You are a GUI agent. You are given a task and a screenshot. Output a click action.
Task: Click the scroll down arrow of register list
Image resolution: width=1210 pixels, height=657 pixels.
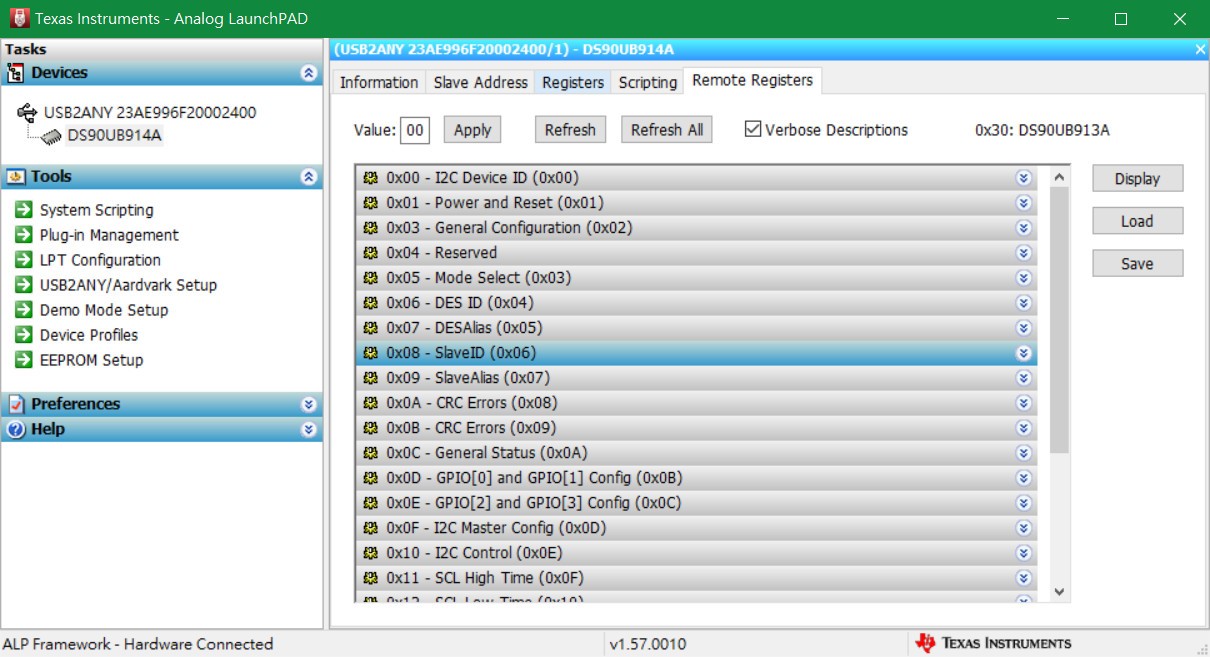pos(1060,592)
